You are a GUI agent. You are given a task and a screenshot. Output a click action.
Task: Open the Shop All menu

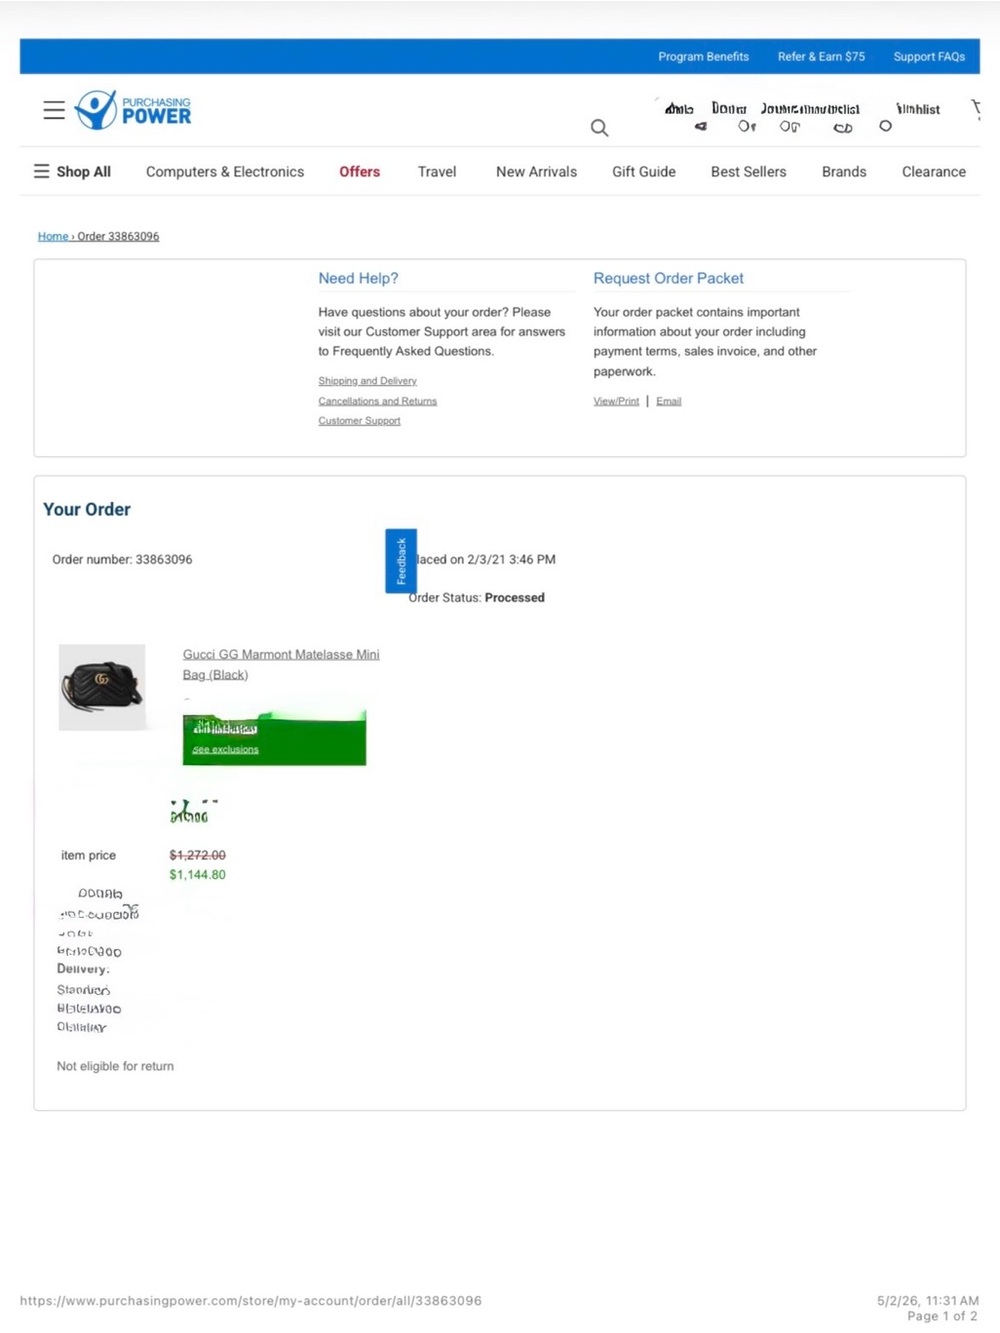click(72, 171)
